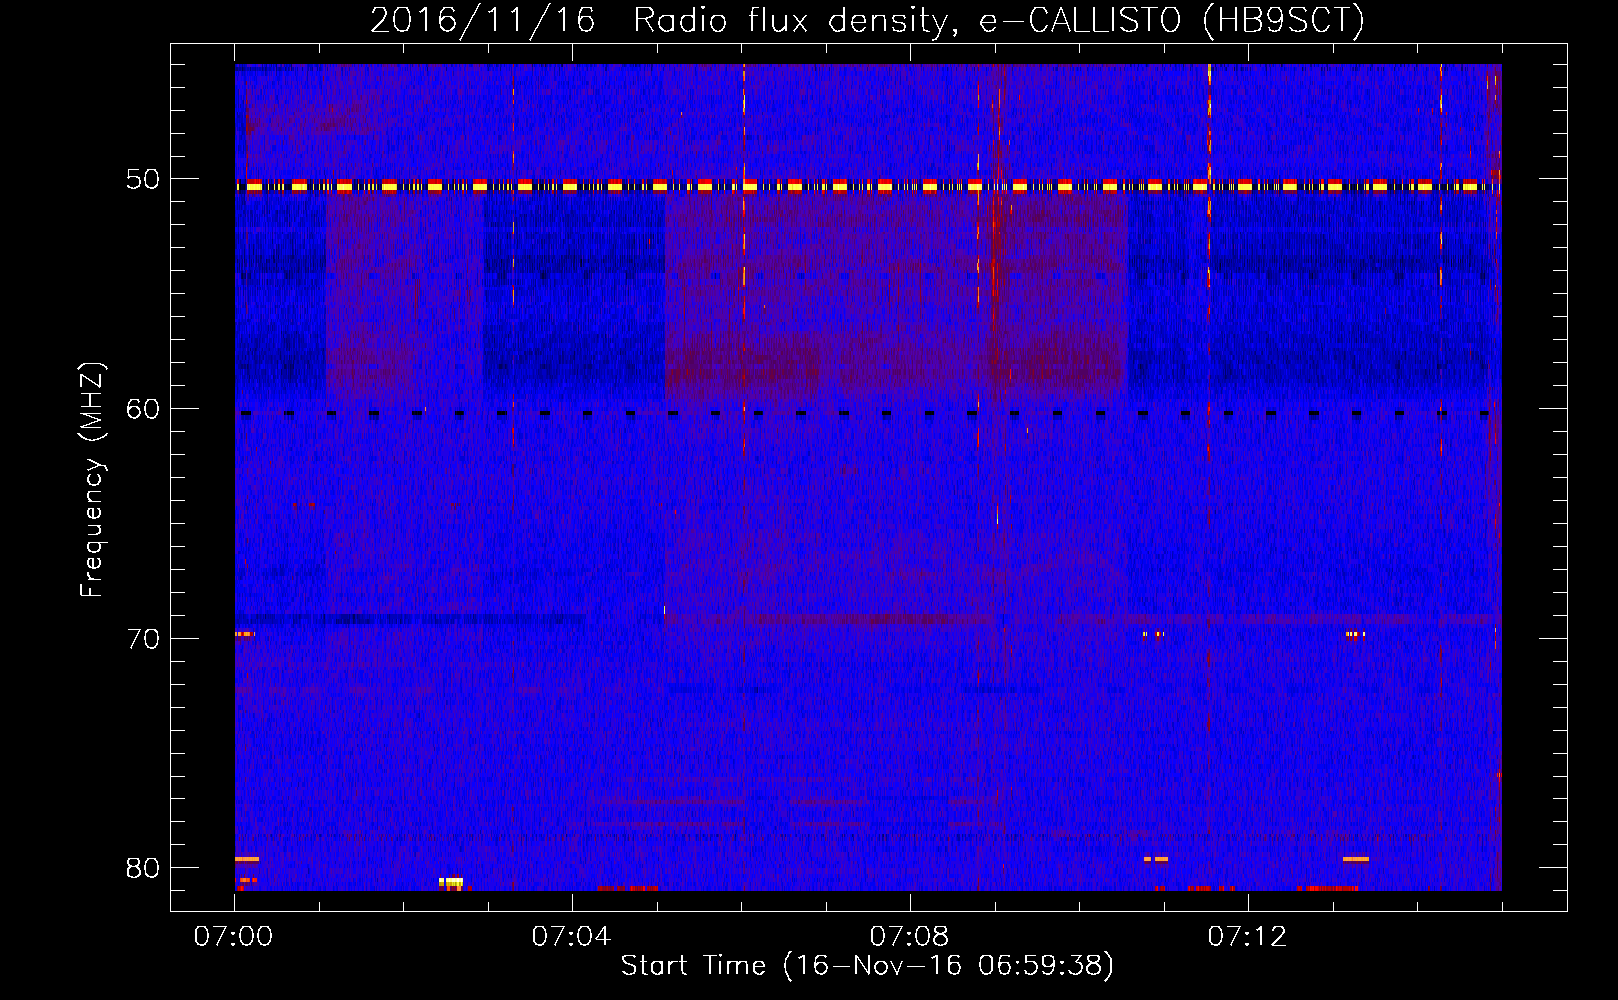Click the '07:04' time tick label
This screenshot has height=1000, width=1618.
[571, 937]
